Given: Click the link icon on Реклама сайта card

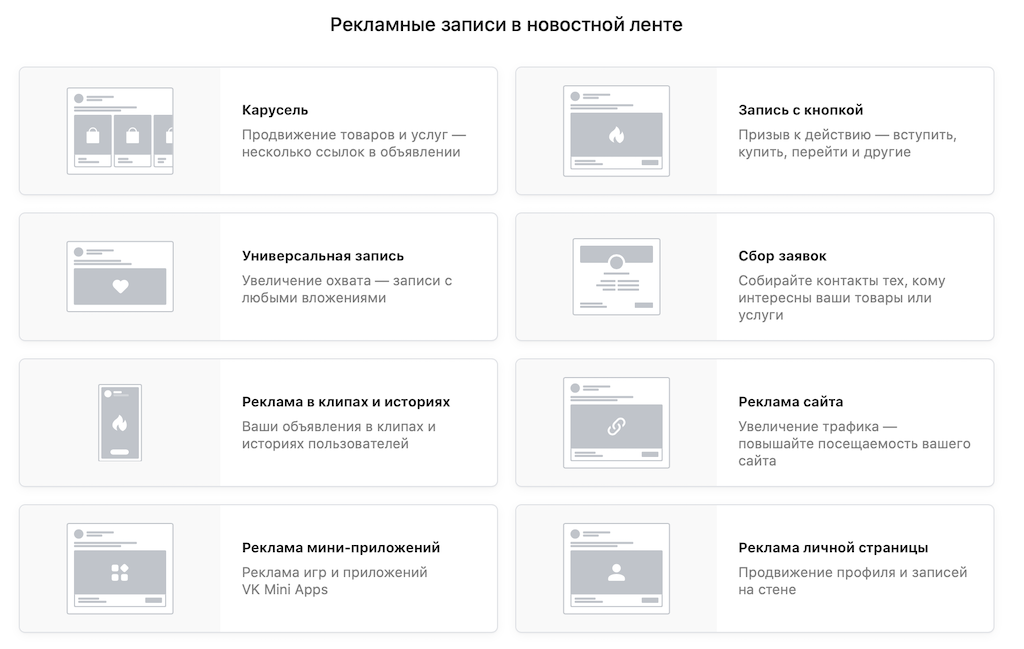Looking at the screenshot, I should tap(617, 424).
